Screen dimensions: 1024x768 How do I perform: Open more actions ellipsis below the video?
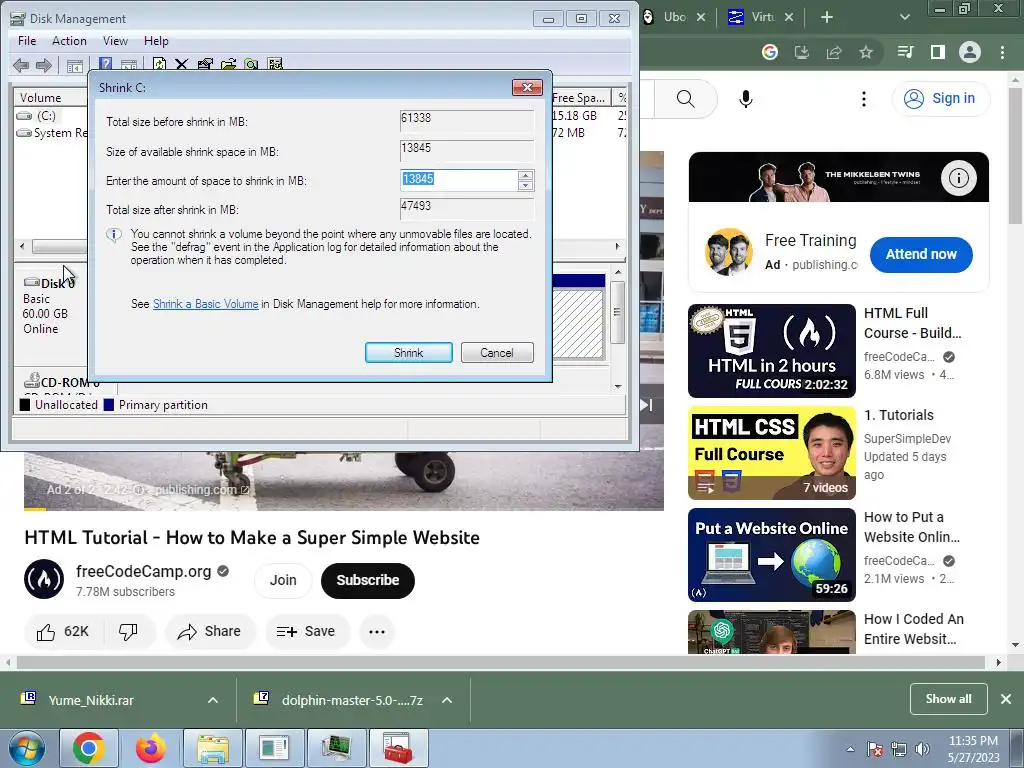point(377,632)
